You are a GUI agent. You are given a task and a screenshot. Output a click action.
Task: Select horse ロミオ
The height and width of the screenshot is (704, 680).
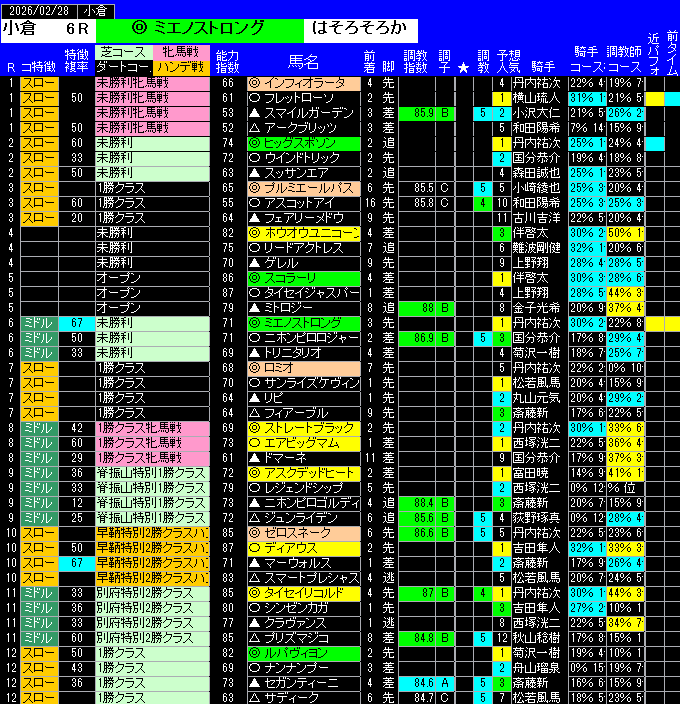click(x=304, y=368)
